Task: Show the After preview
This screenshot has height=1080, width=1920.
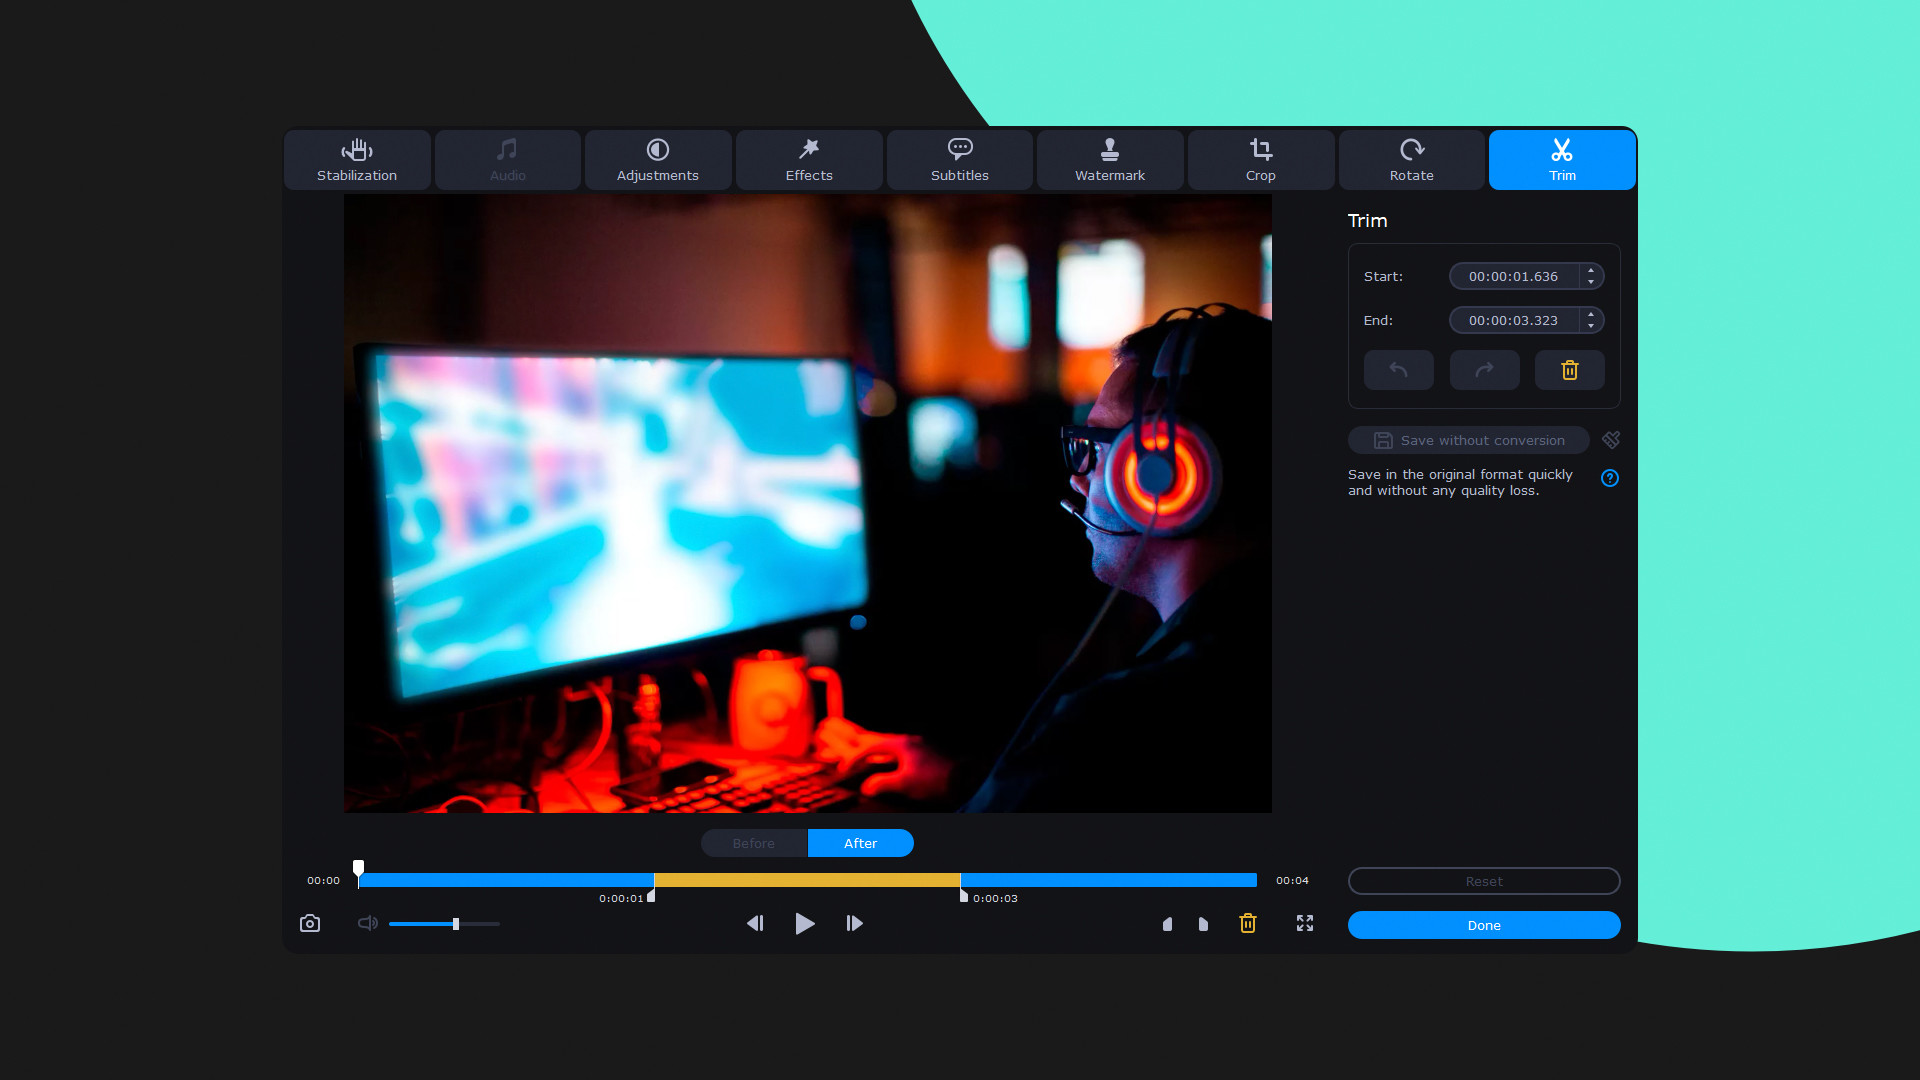Action: 860,843
